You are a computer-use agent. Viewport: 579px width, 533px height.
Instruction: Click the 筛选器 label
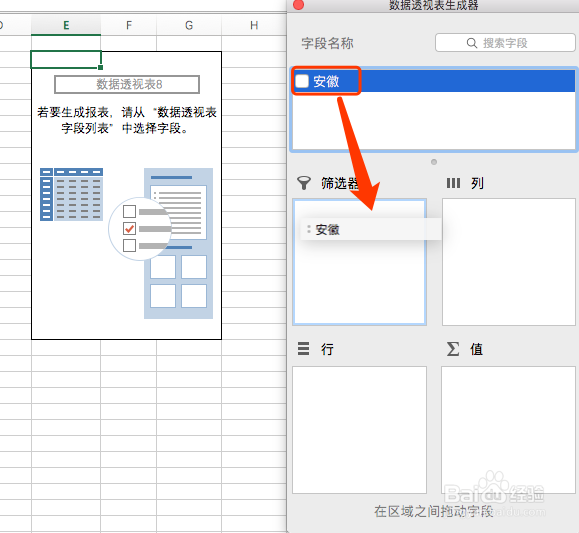coord(340,183)
